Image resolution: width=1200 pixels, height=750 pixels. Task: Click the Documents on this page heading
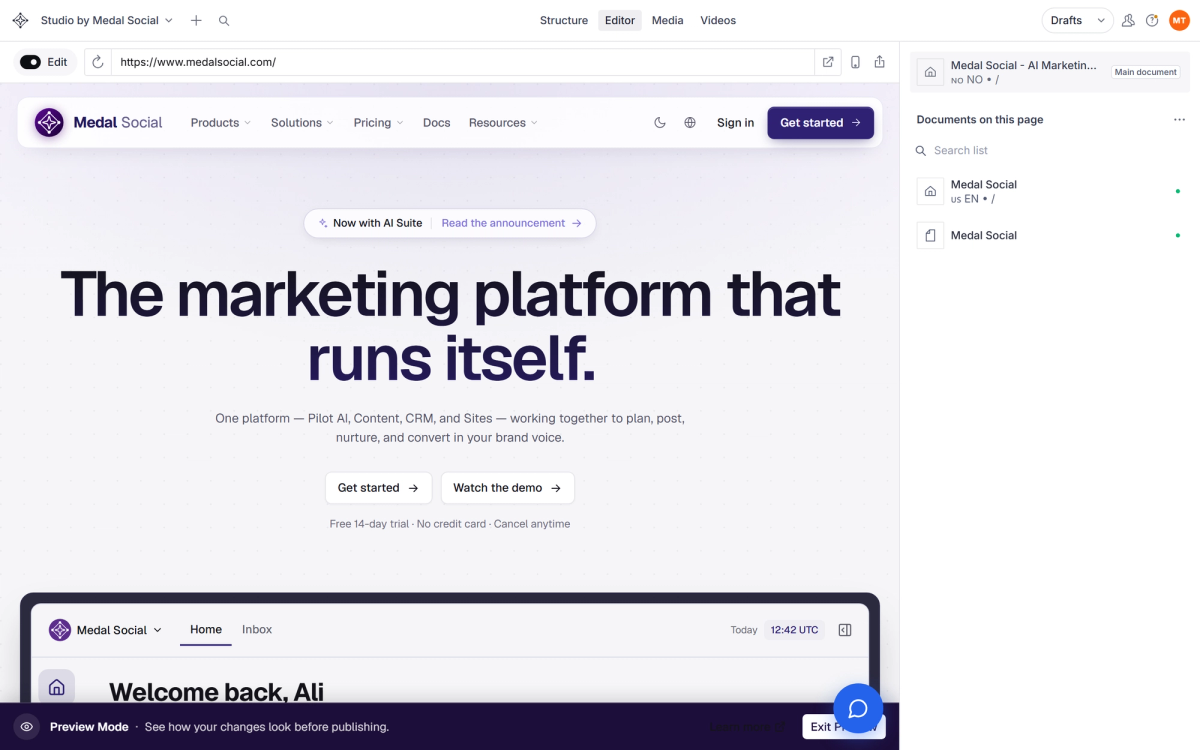click(x=980, y=120)
